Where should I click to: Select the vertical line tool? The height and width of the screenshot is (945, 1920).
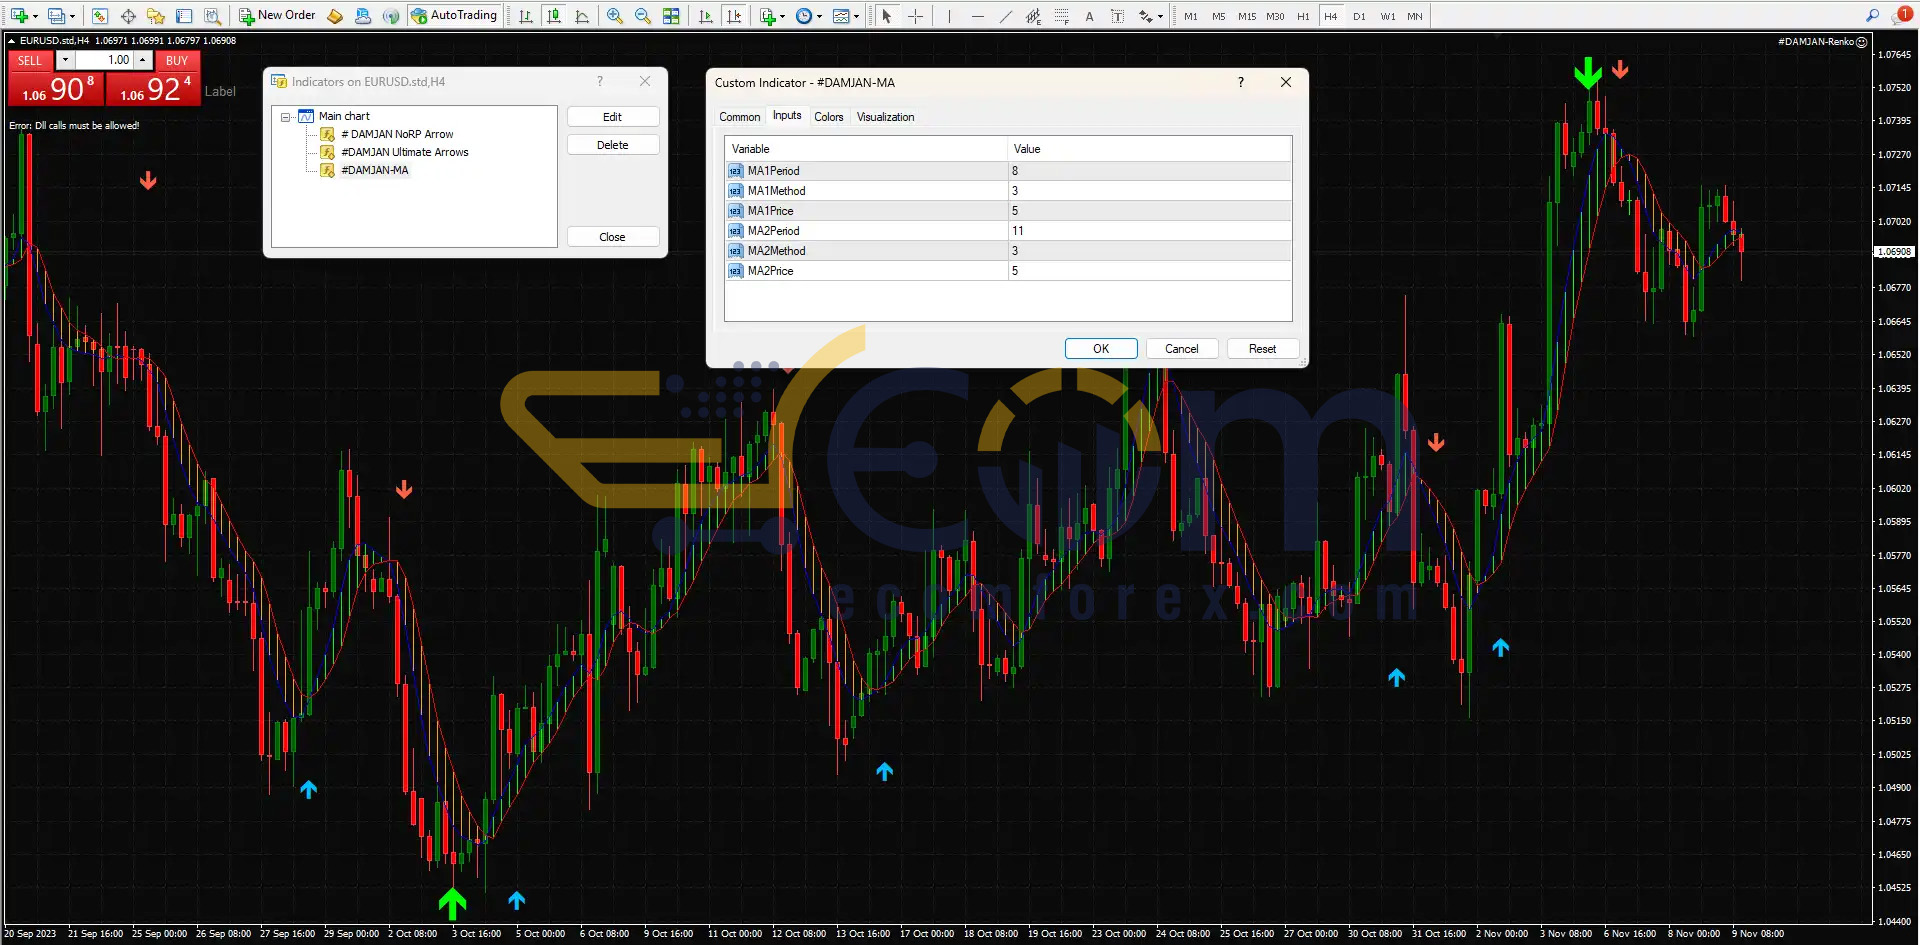point(949,16)
